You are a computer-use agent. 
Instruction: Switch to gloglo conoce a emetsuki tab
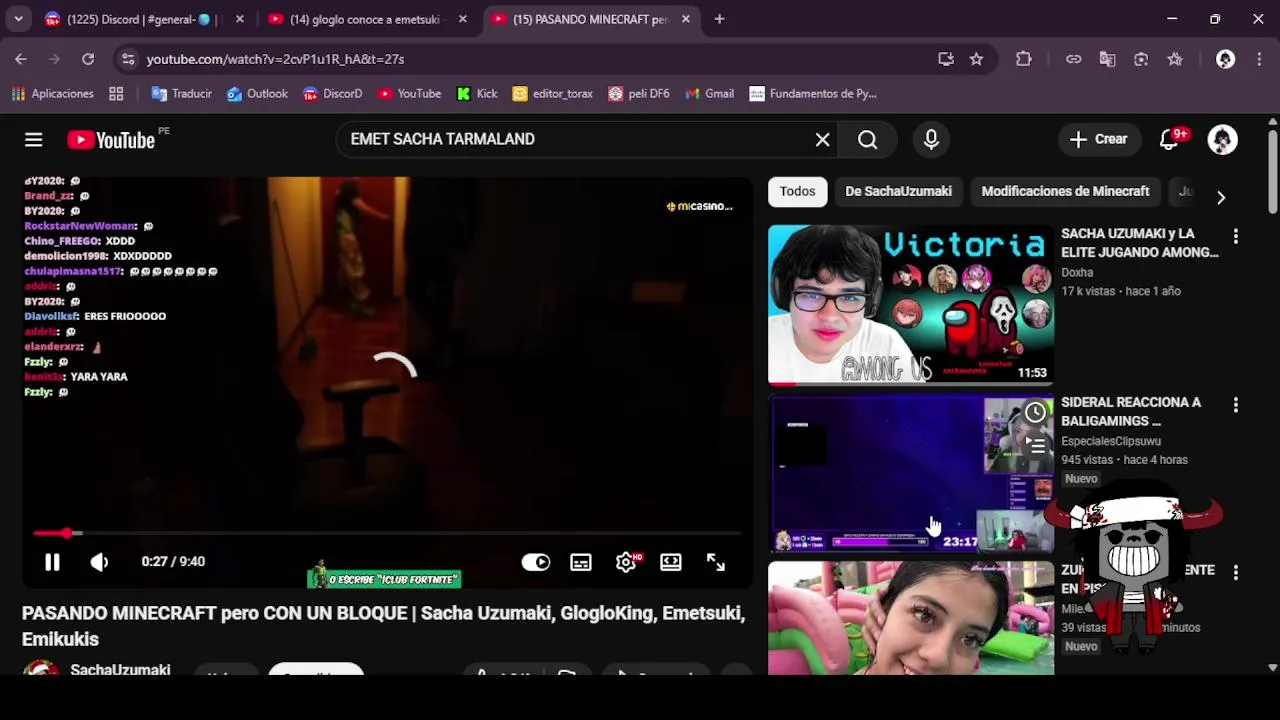(x=365, y=19)
